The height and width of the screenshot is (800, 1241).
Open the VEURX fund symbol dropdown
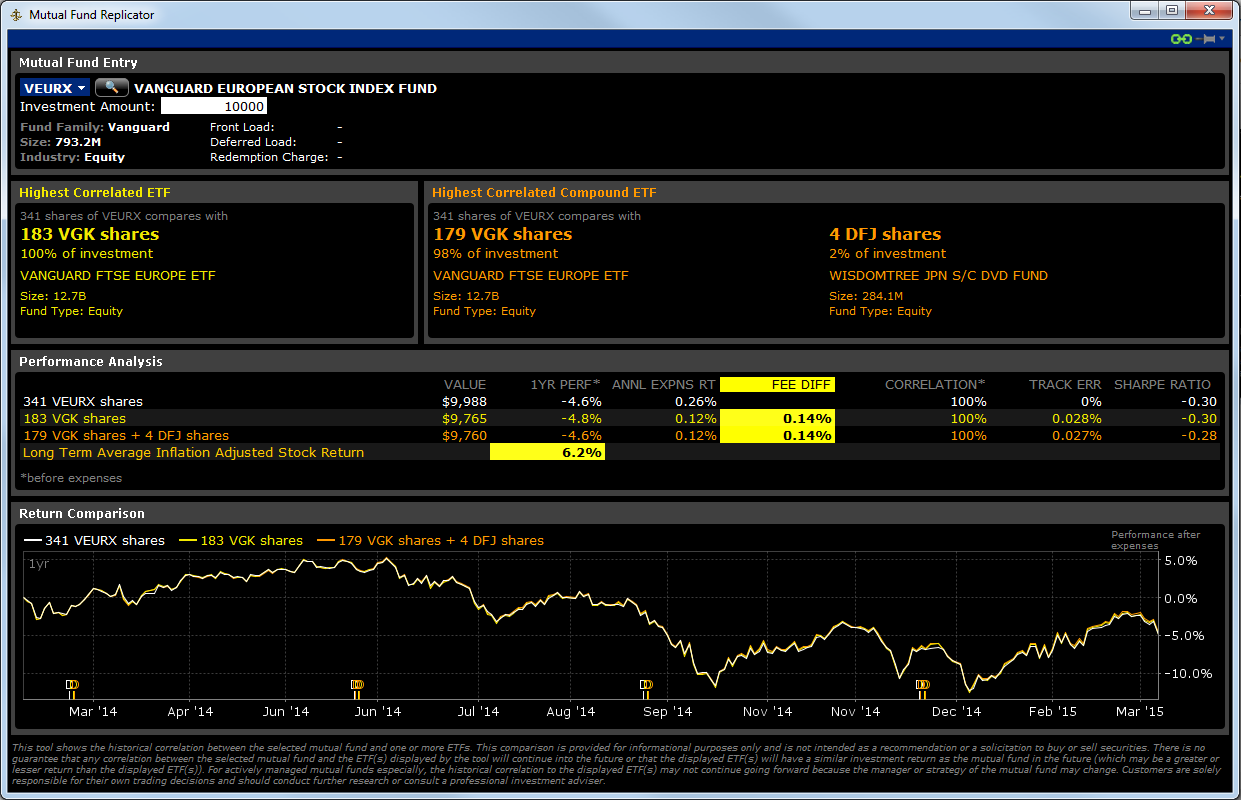pos(55,88)
